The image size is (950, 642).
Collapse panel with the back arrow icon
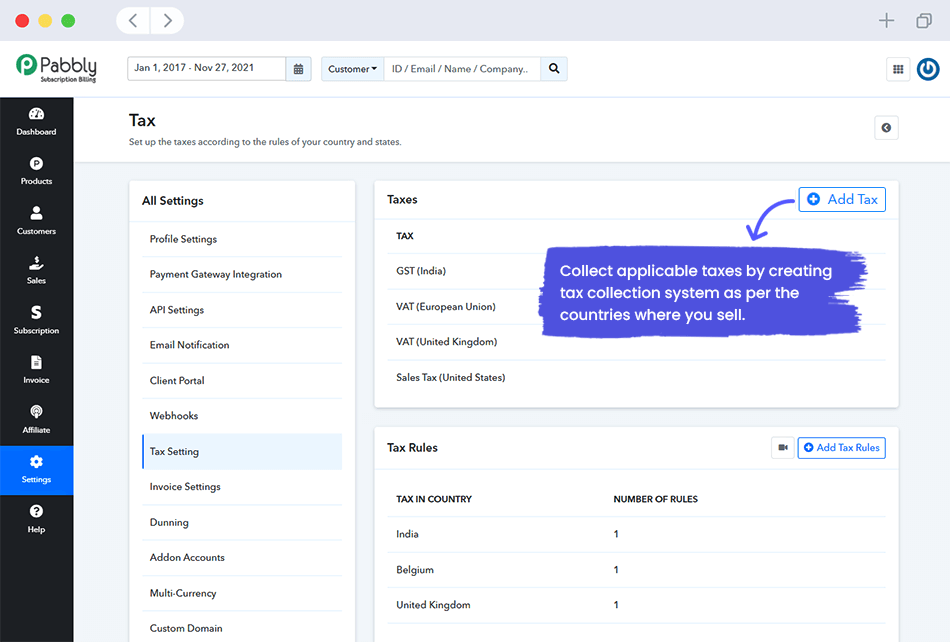pyautogui.click(x=886, y=128)
